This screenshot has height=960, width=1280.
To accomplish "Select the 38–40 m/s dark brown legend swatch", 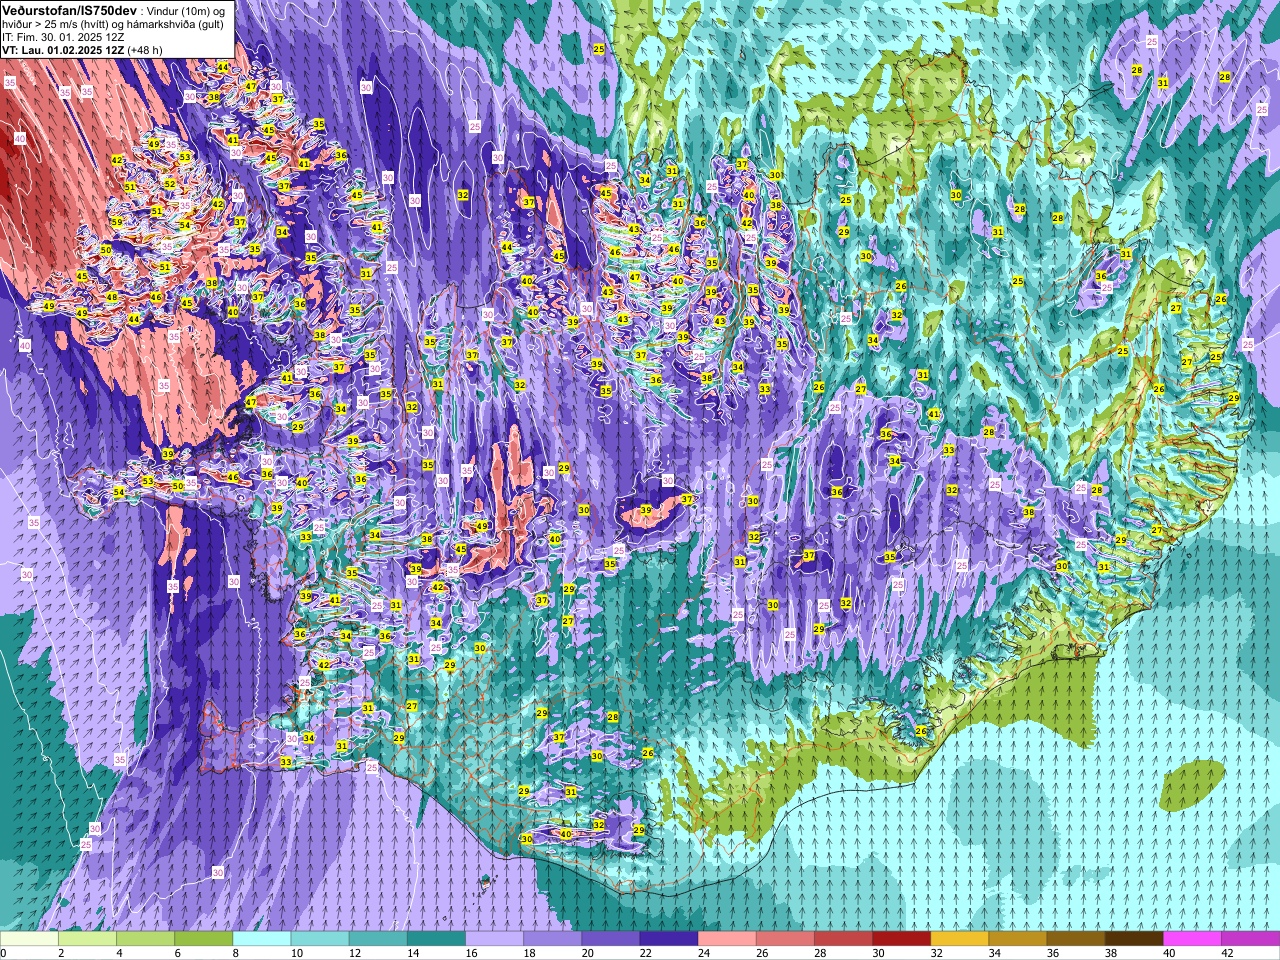I will click(1133, 939).
